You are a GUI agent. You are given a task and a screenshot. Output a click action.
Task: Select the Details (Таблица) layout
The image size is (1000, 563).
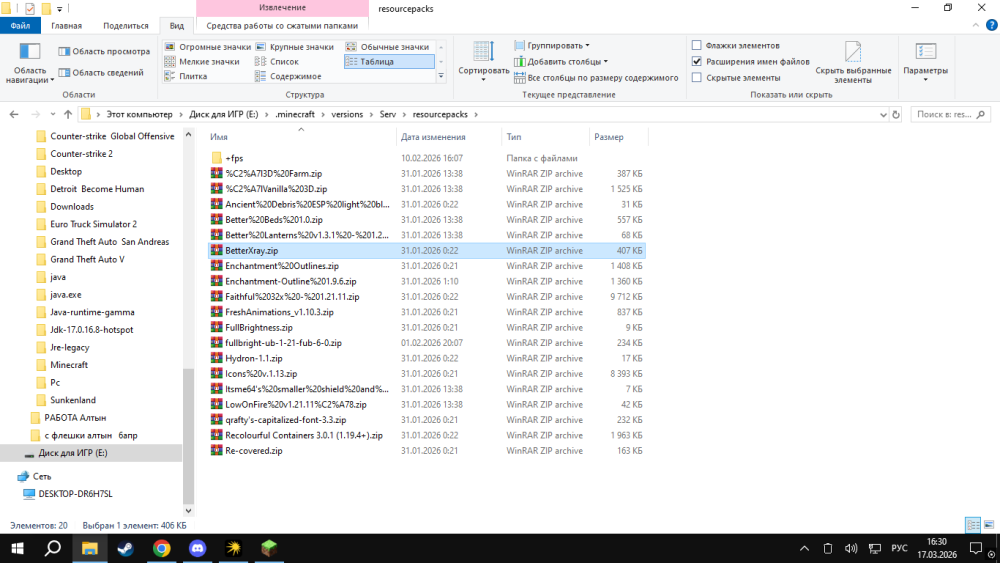click(x=388, y=62)
